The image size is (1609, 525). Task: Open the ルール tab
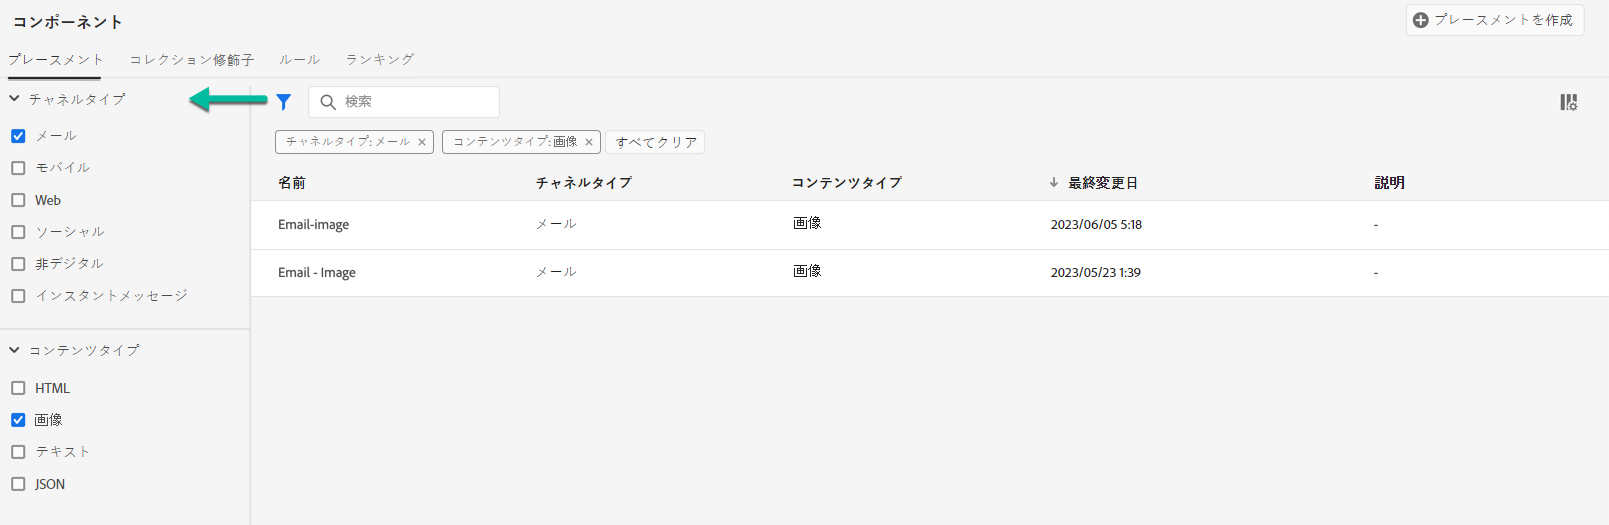click(299, 60)
